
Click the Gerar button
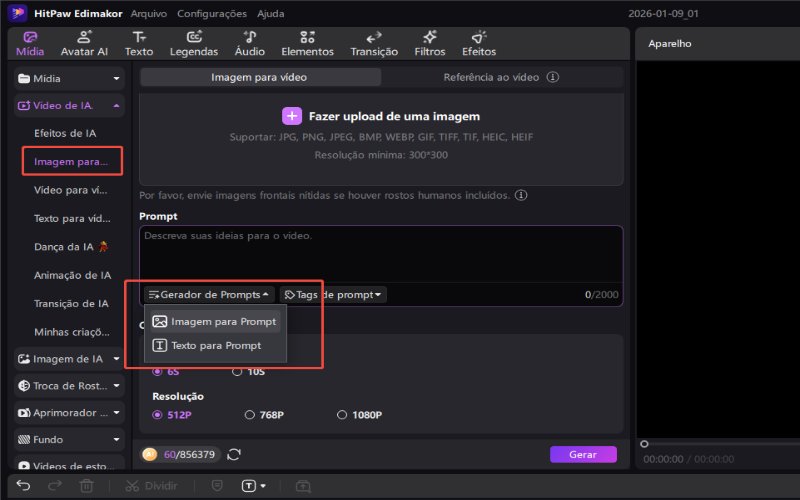pyautogui.click(x=583, y=454)
